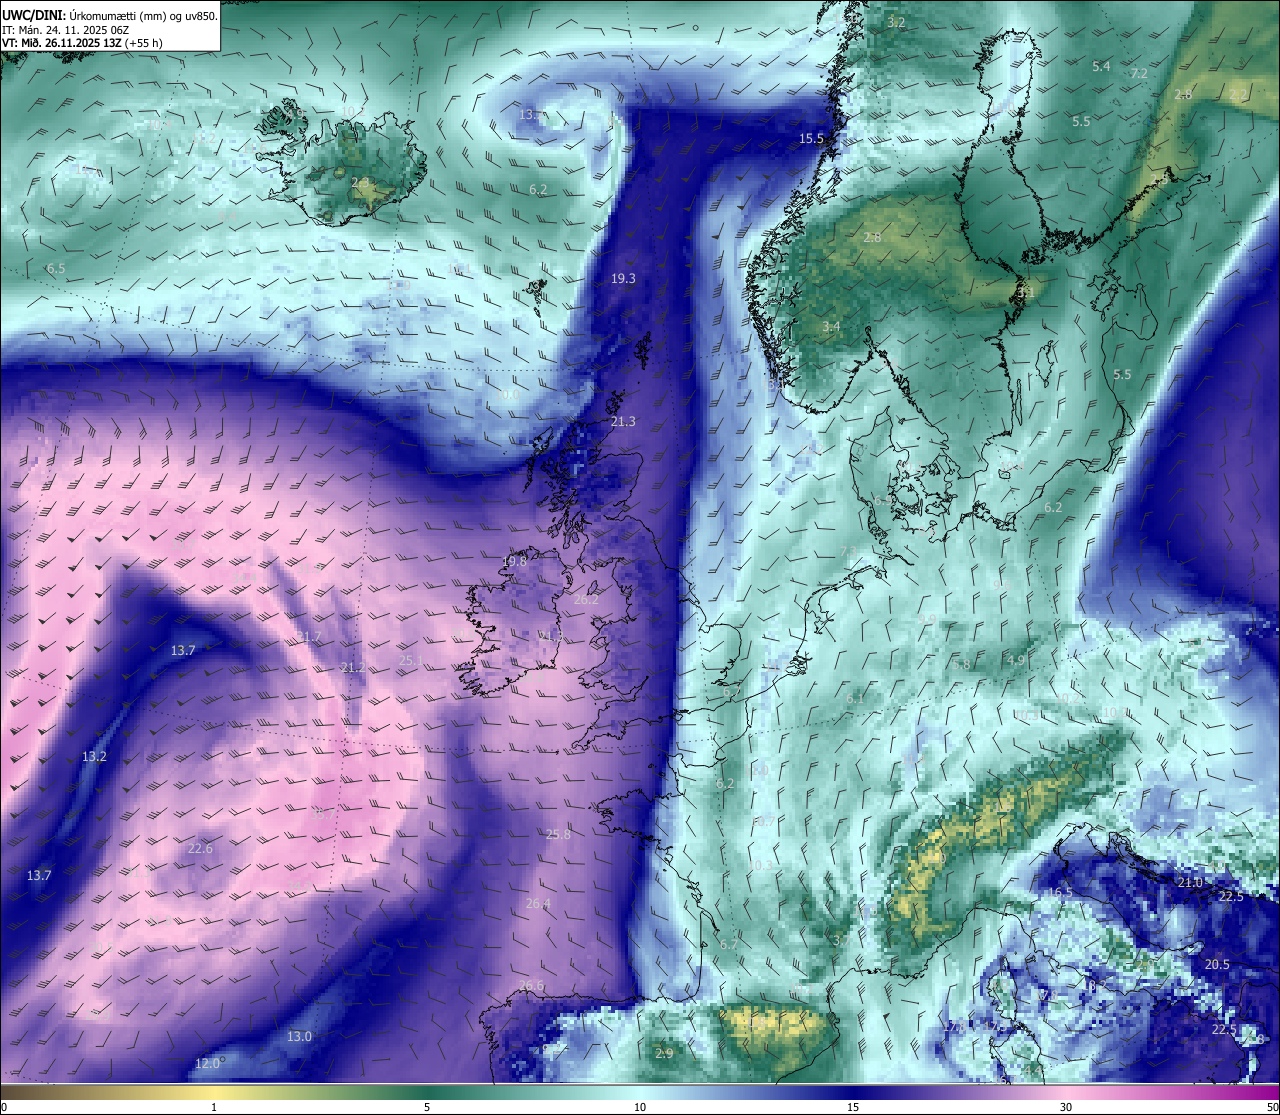This screenshot has width=1280, height=1115.
Task: Click the 26.6 value north of Spain
Action: coord(532,986)
